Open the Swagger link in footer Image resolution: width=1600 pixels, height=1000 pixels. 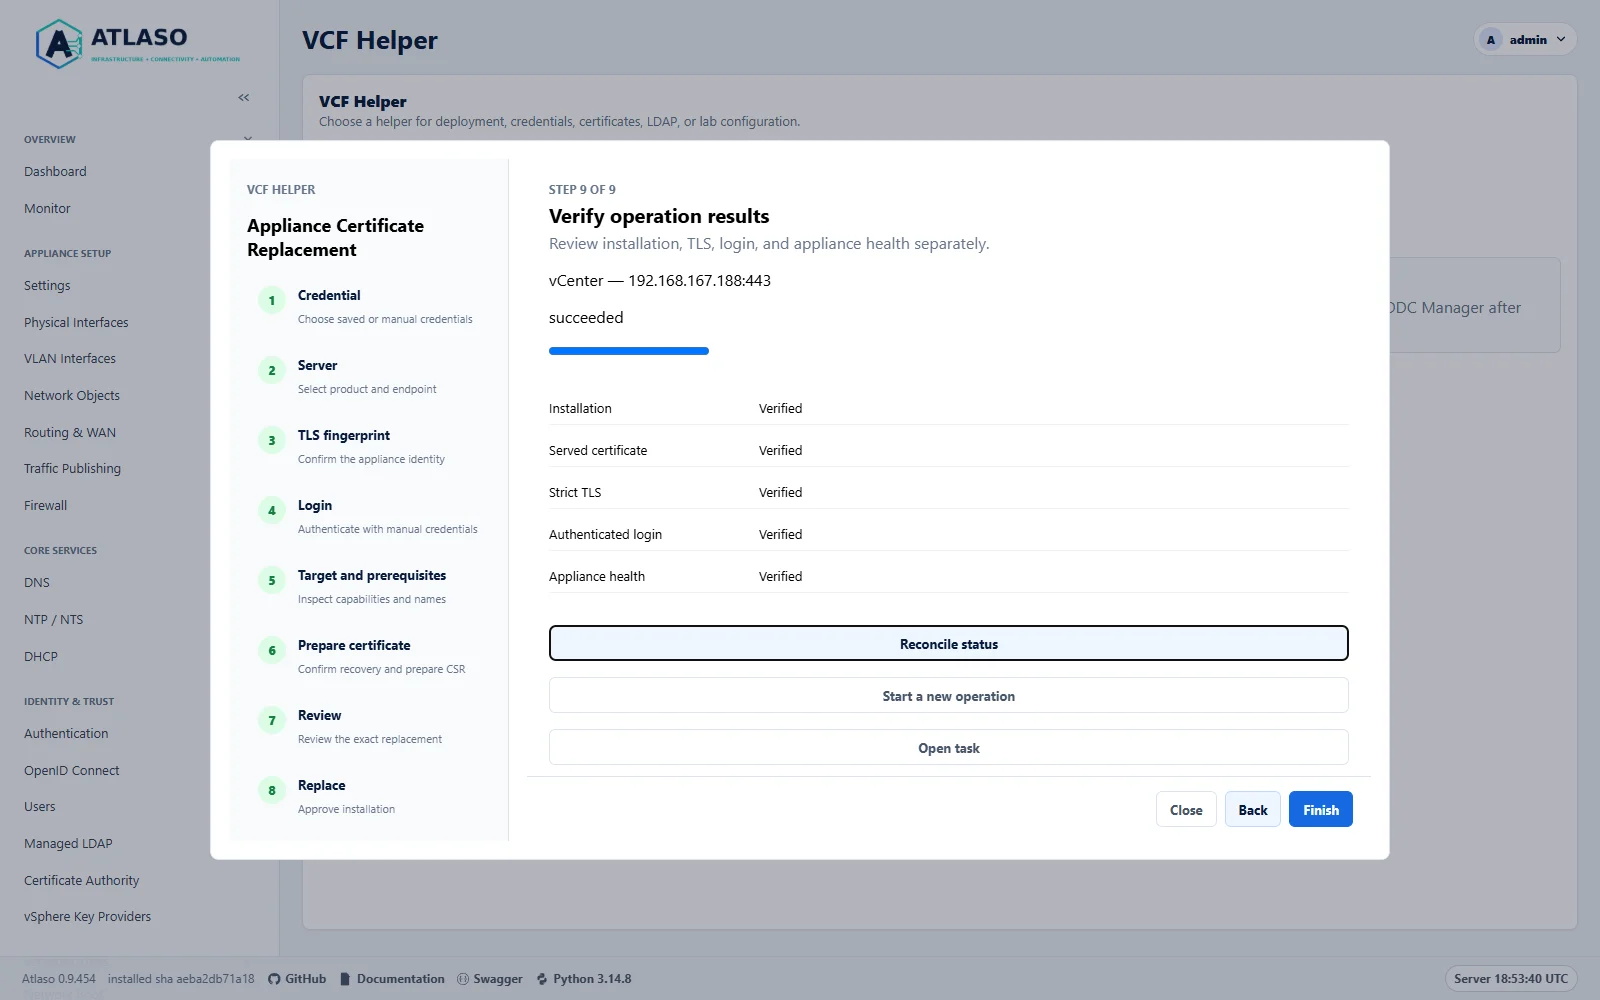[490, 979]
